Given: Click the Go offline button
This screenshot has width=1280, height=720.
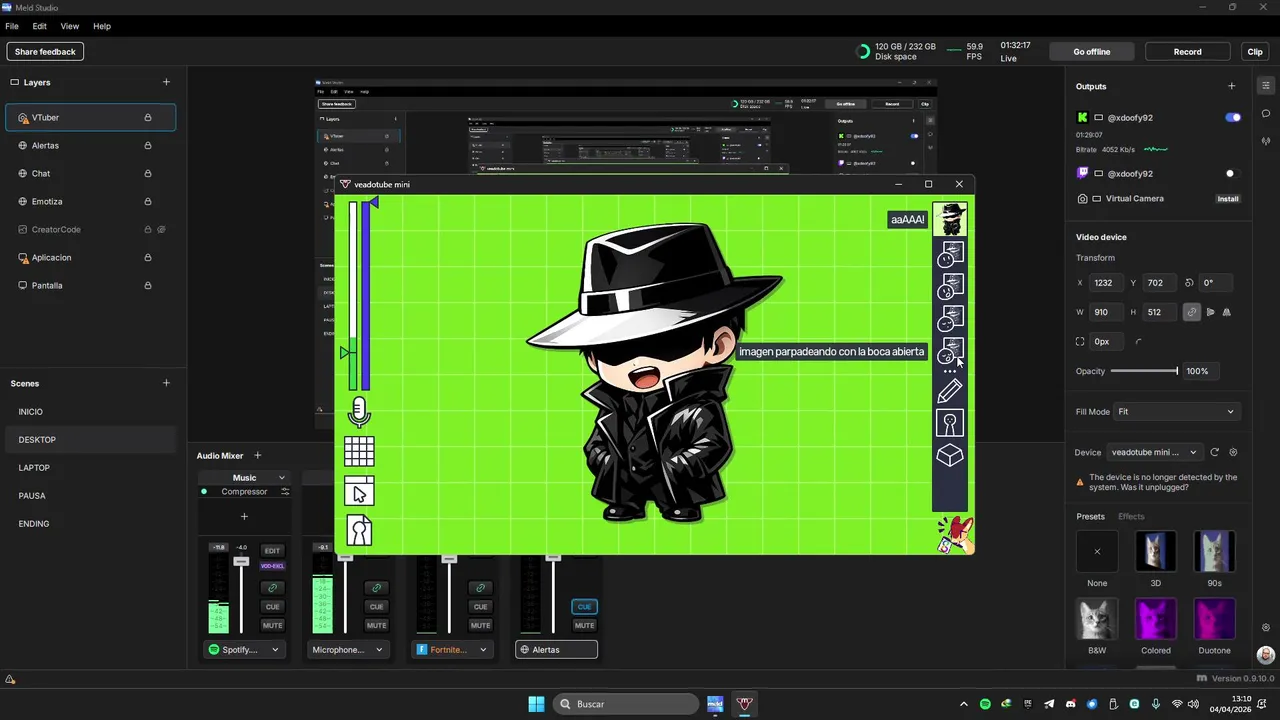Looking at the screenshot, I should 1092,52.
